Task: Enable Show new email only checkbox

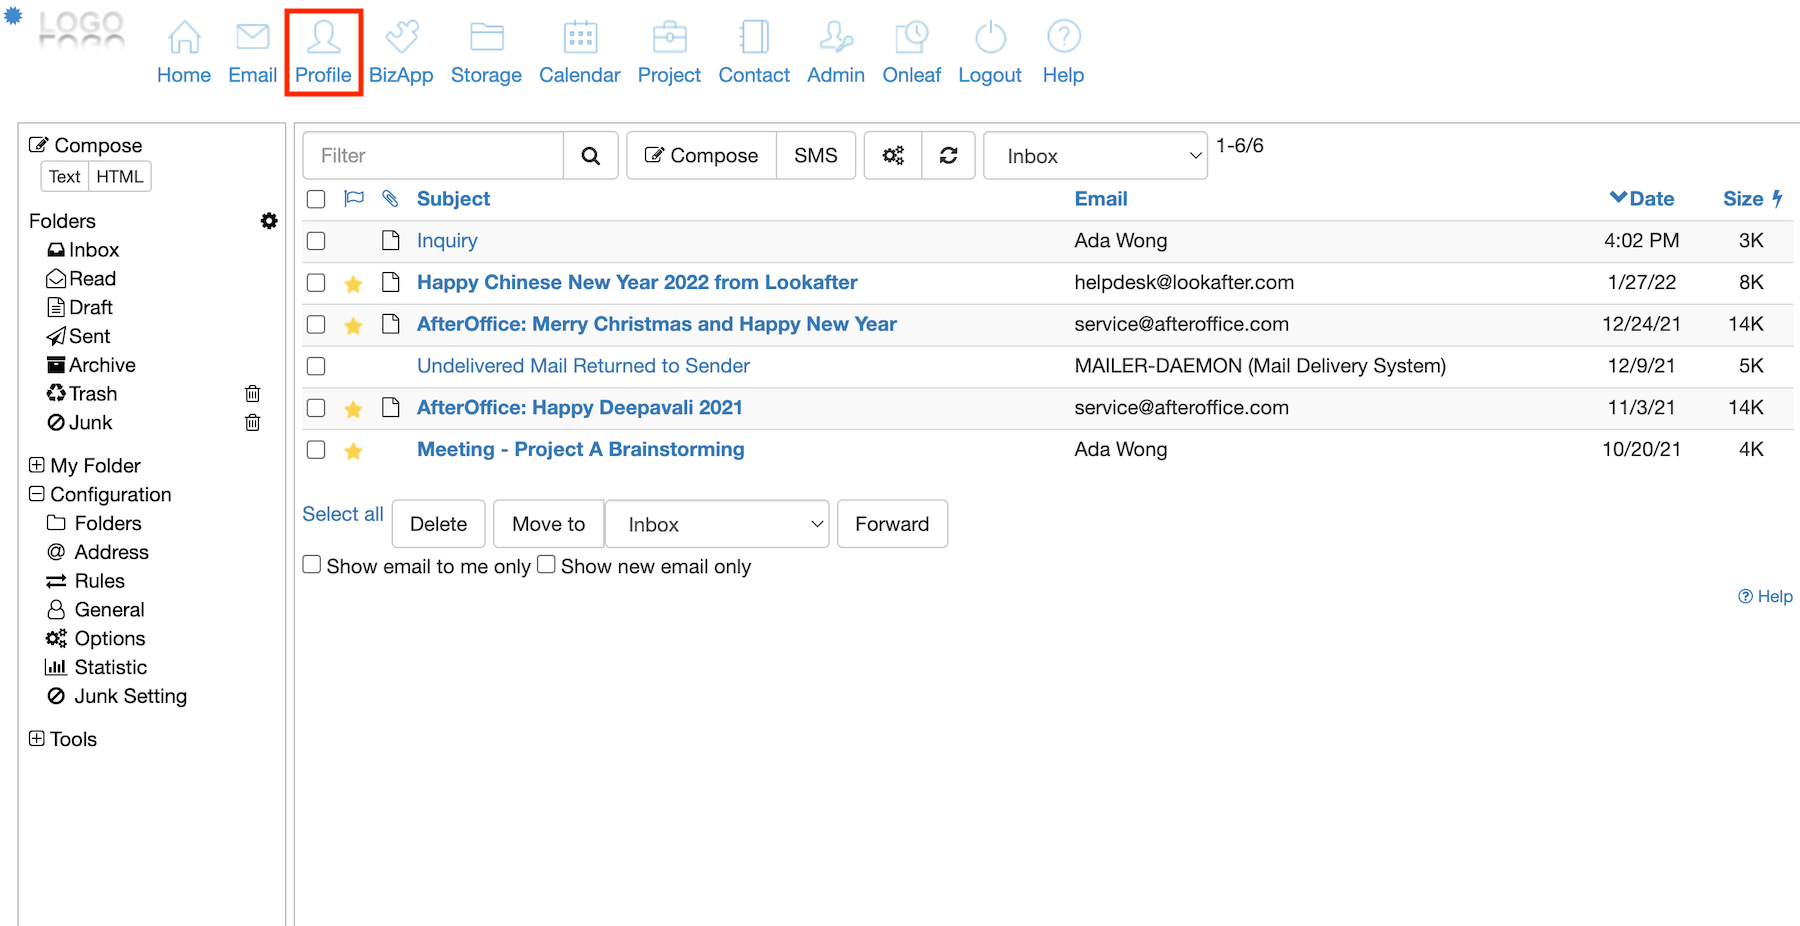Action: click(547, 565)
